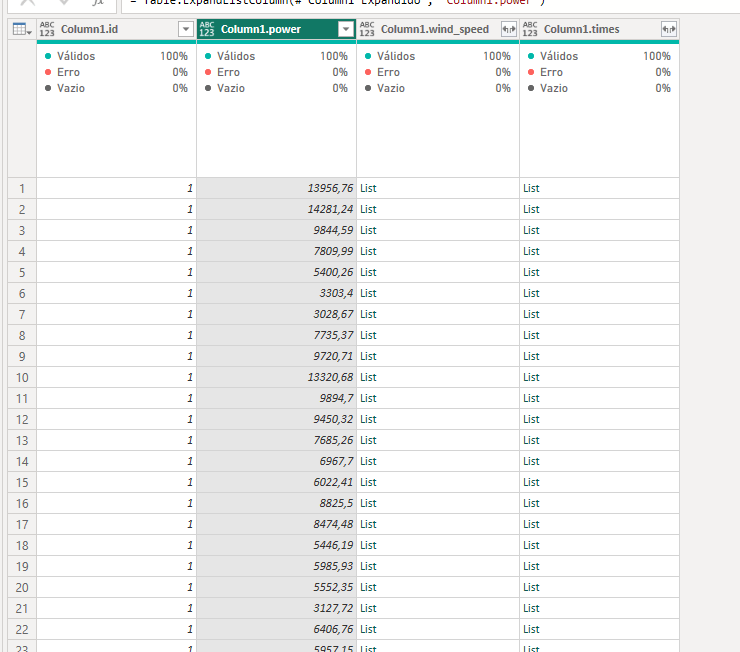740x652 pixels.
Task: Click power value 9720,71
Action: click(x=333, y=356)
